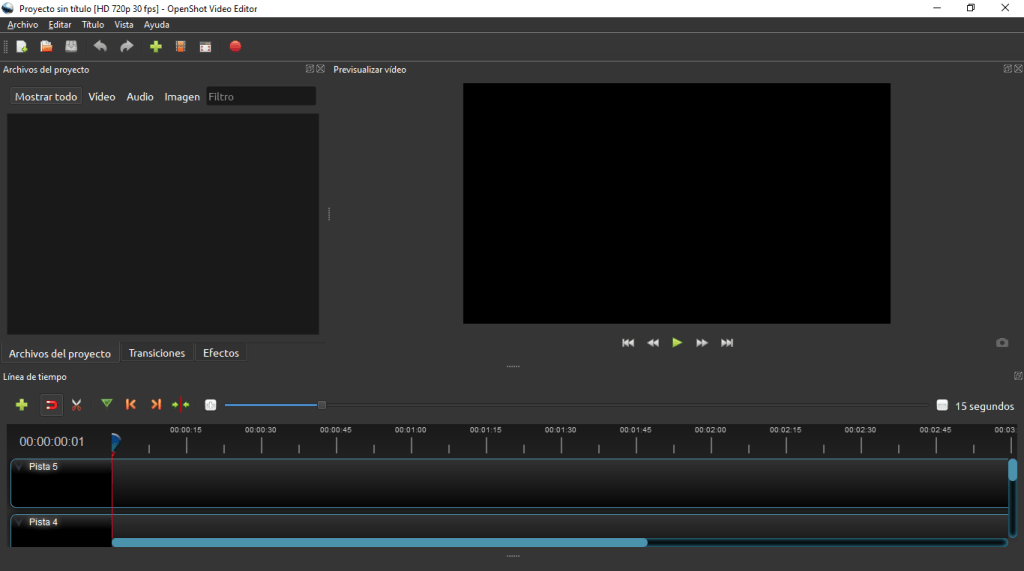Open the Archivo menu

pyautogui.click(x=22, y=25)
